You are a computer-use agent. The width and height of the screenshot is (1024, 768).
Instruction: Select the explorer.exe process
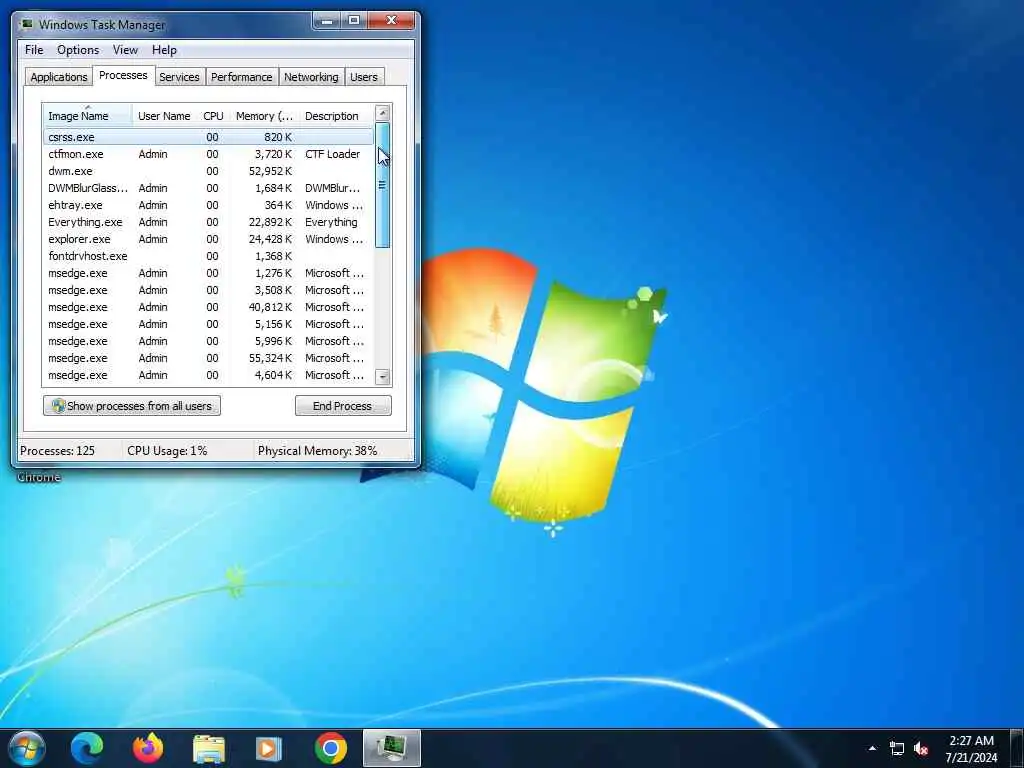click(208, 239)
